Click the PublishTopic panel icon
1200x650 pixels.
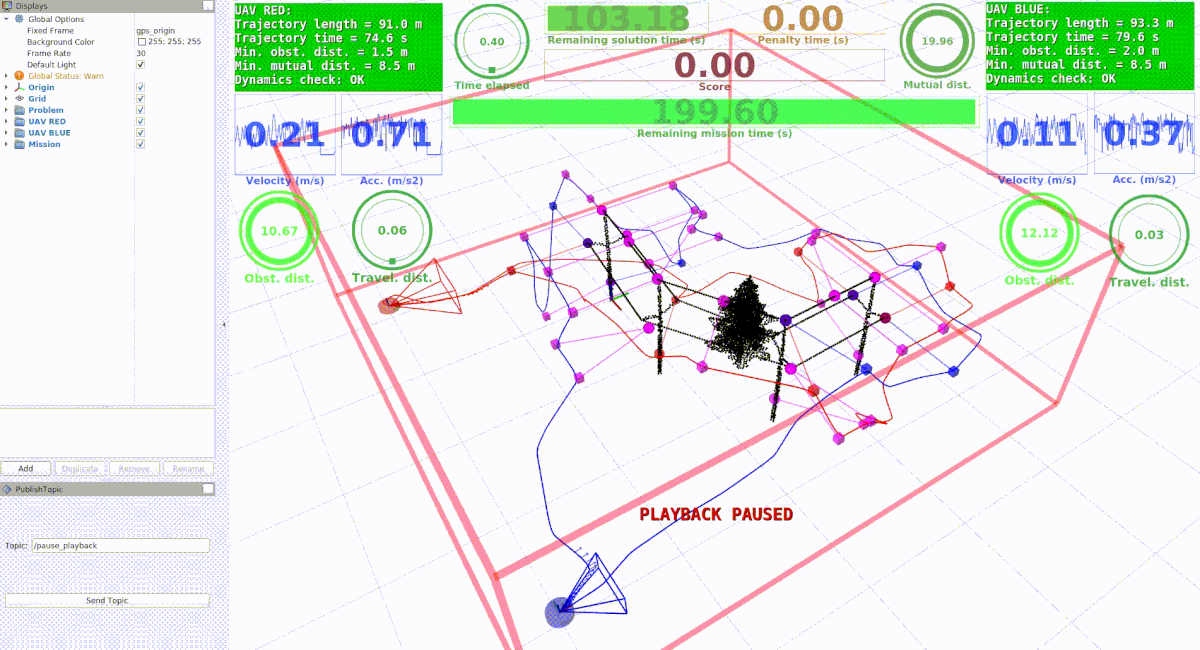point(7,490)
